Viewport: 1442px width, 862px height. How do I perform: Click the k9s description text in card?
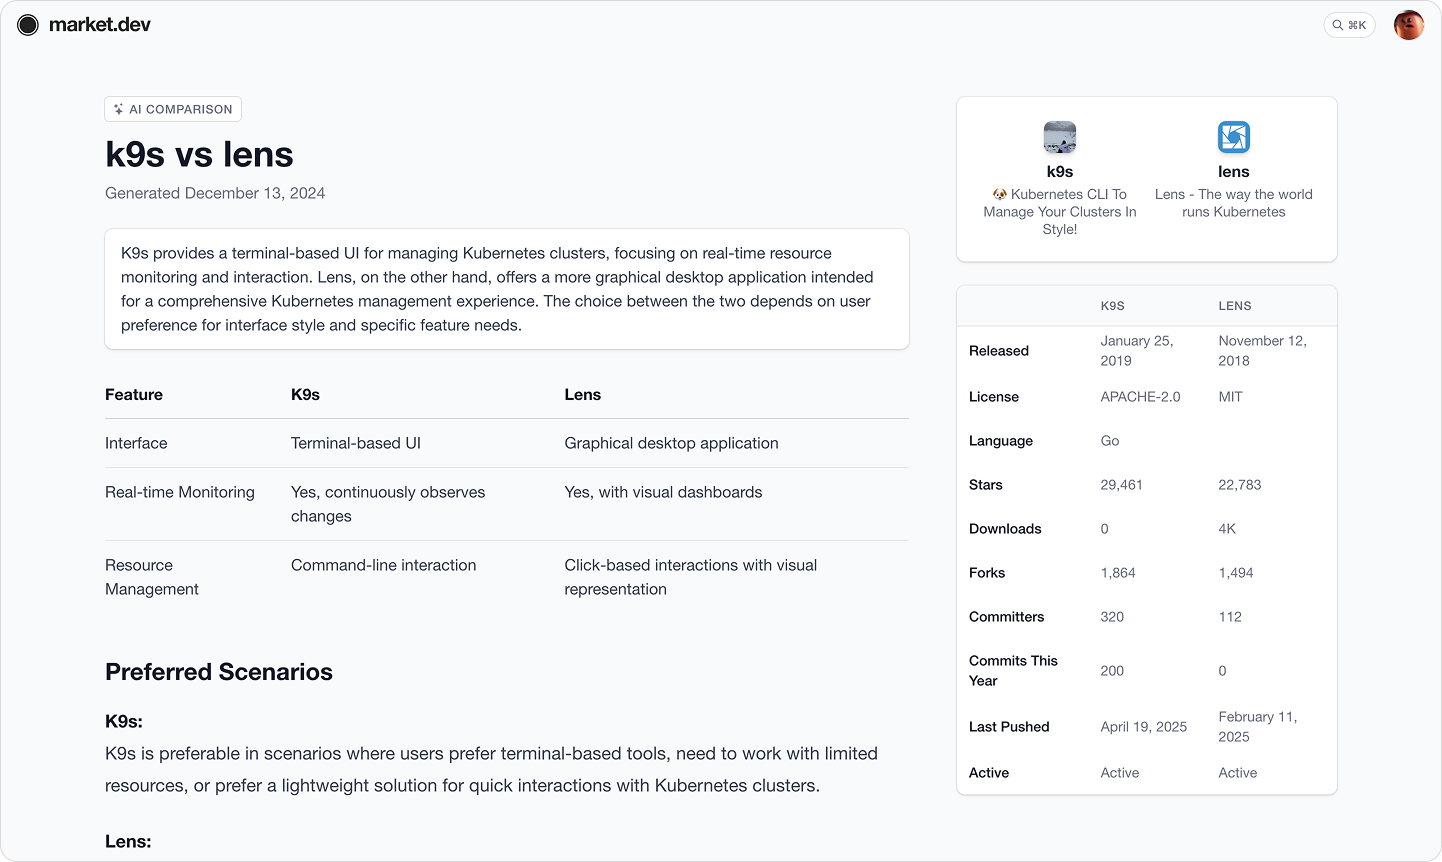(1060, 212)
